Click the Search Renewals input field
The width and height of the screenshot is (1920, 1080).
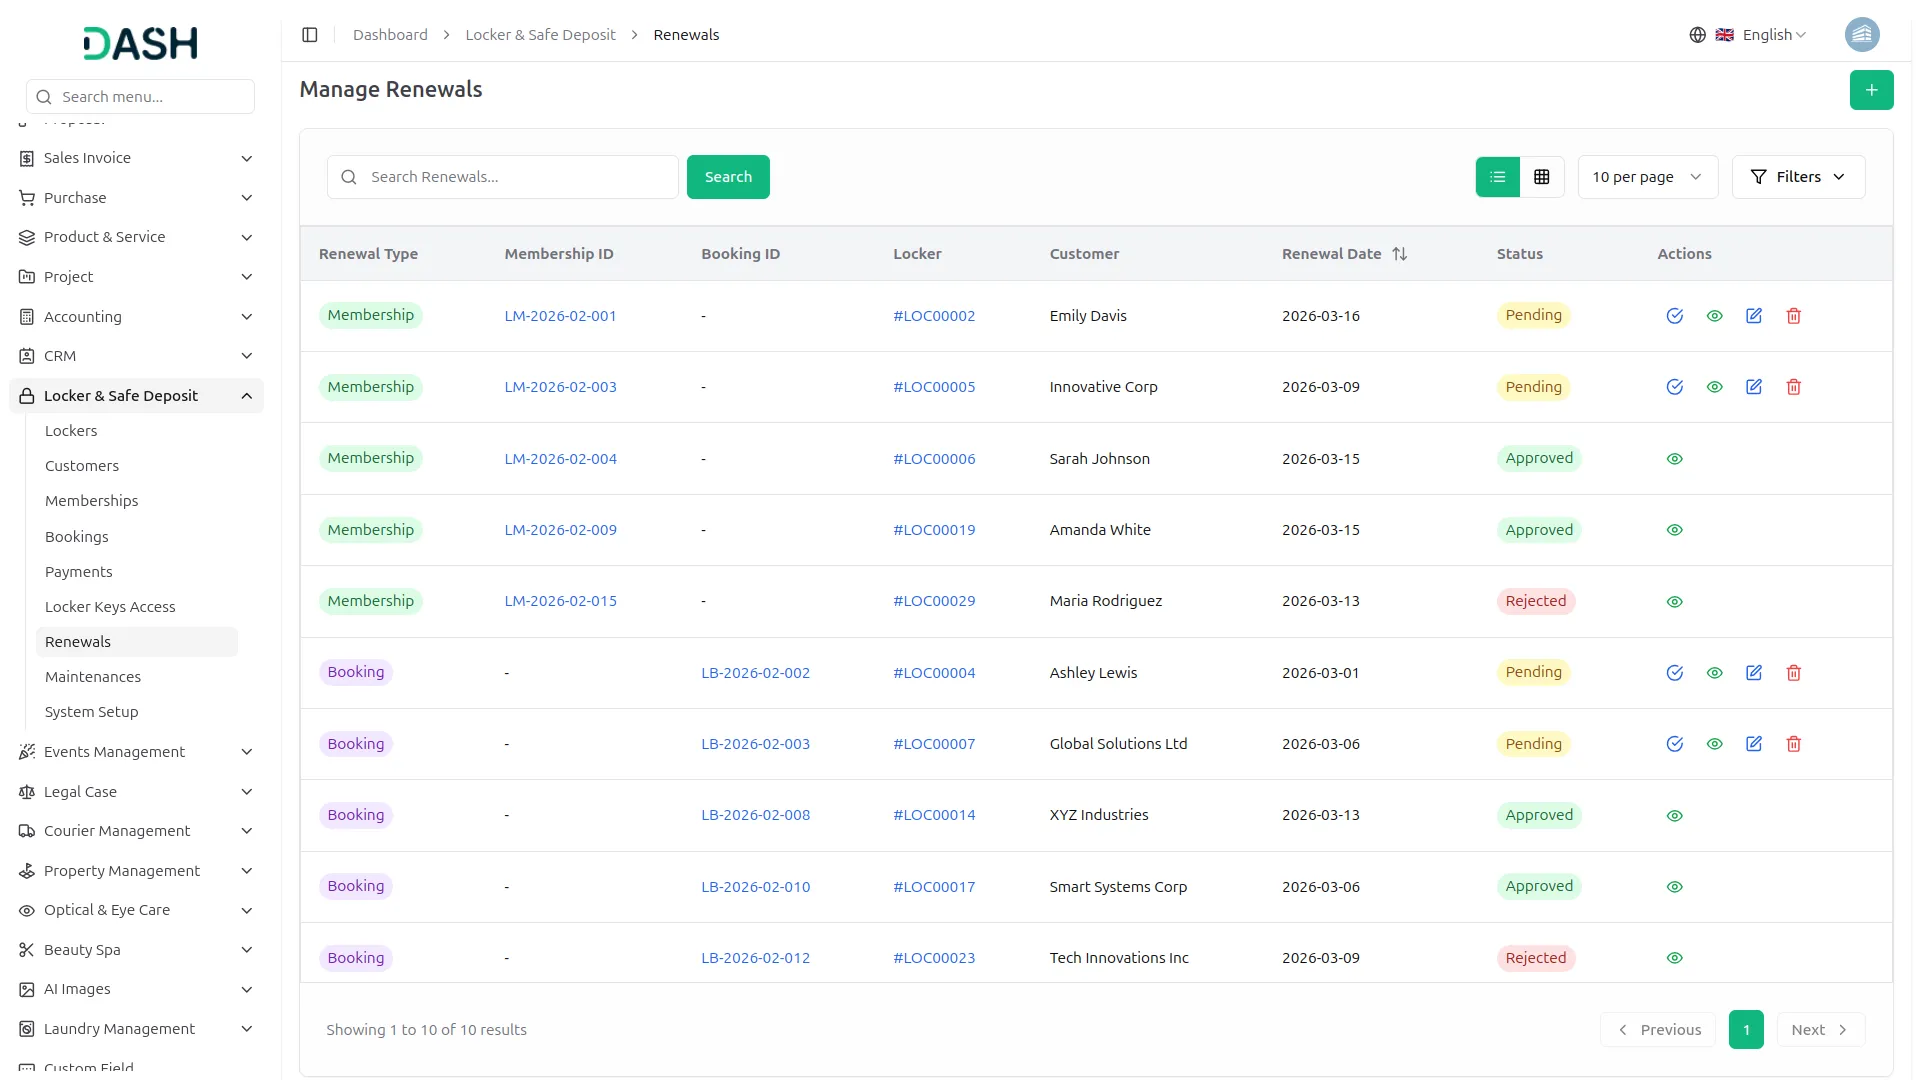[502, 176]
